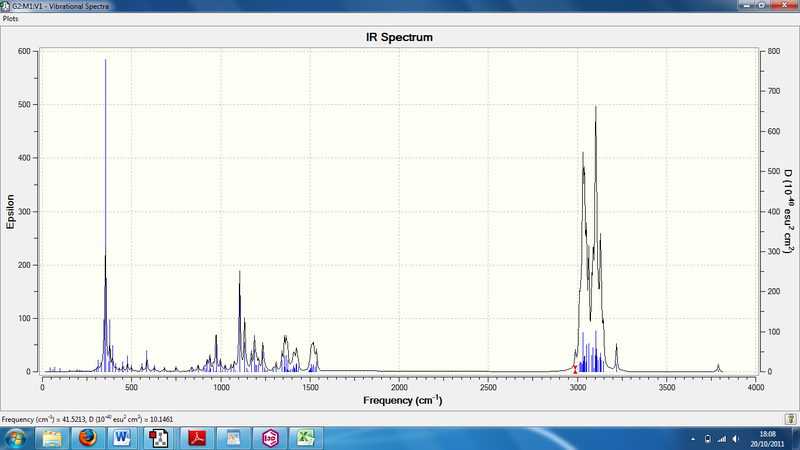800x450 pixels.
Task: Click the 'Epsilon' y-axis label
Action: point(10,211)
